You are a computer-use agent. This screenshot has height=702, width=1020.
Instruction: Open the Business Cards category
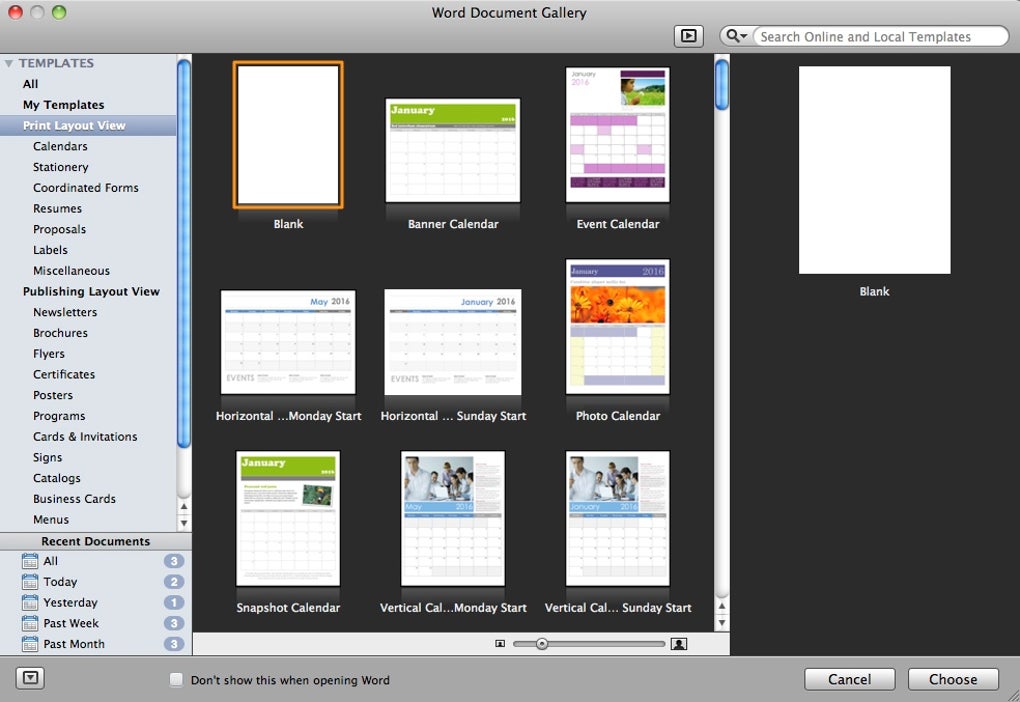pos(88,499)
